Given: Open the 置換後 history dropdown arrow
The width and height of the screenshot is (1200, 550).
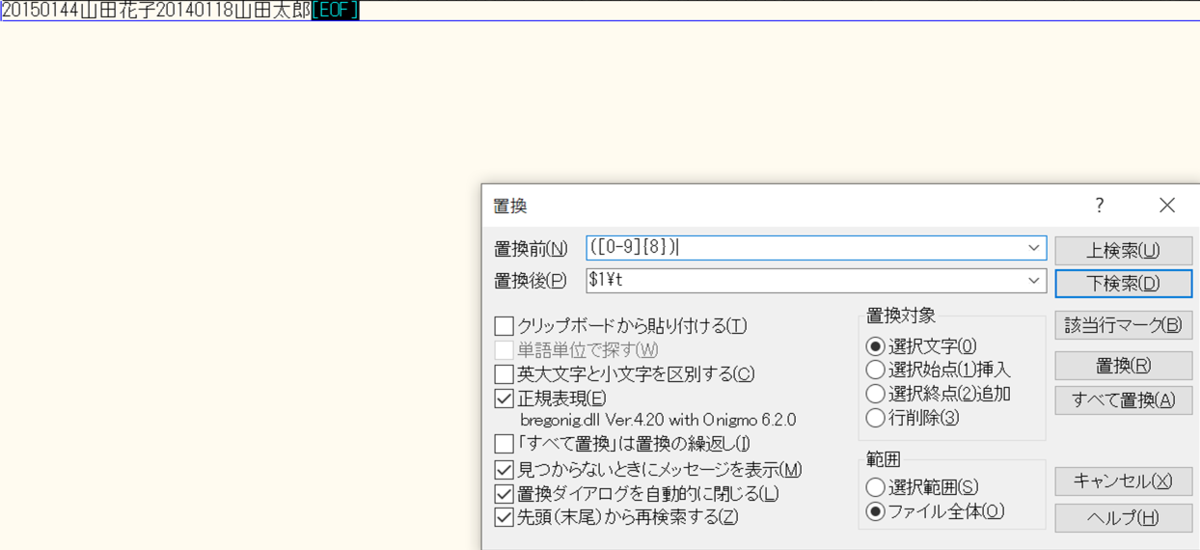Looking at the screenshot, I should pyautogui.click(x=1035, y=282).
